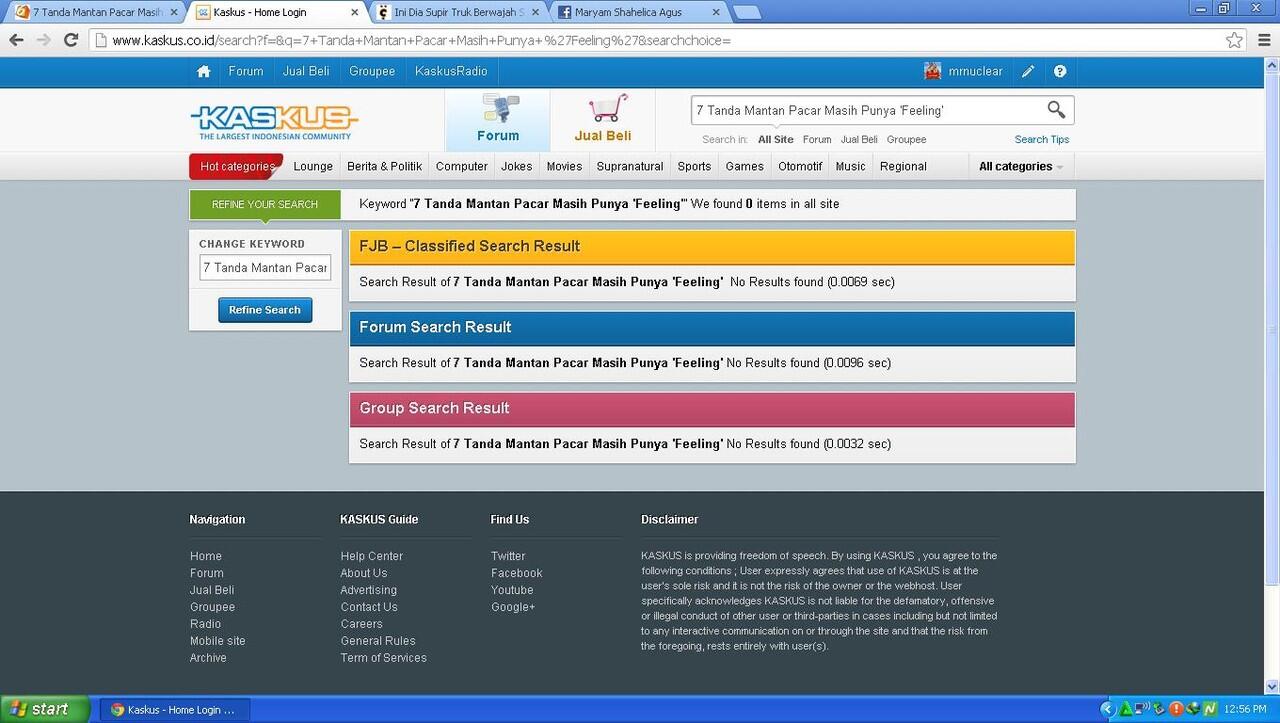1280x723 pixels.
Task: Click the mrnuclear user avatar
Action: point(933,71)
